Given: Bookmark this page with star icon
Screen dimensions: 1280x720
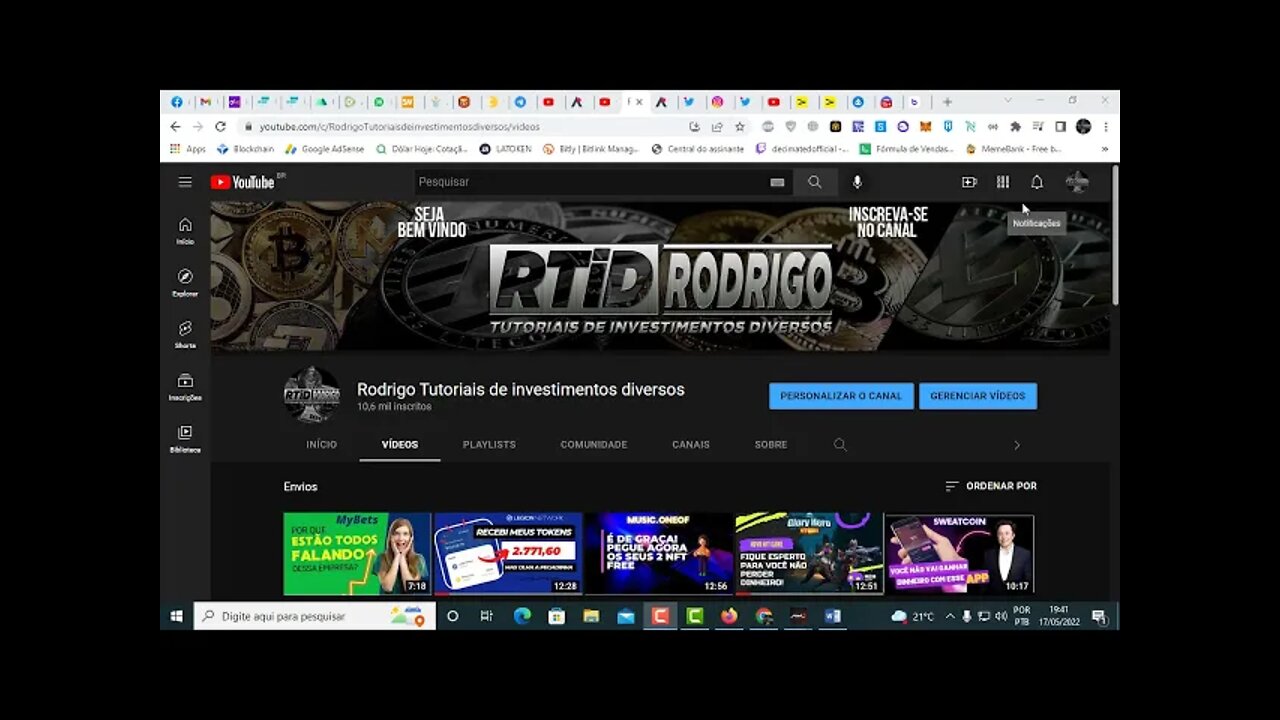Looking at the screenshot, I should (x=740, y=127).
